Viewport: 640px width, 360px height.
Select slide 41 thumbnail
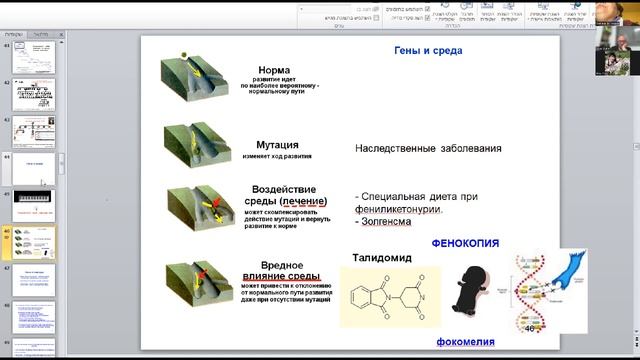tap(33, 58)
